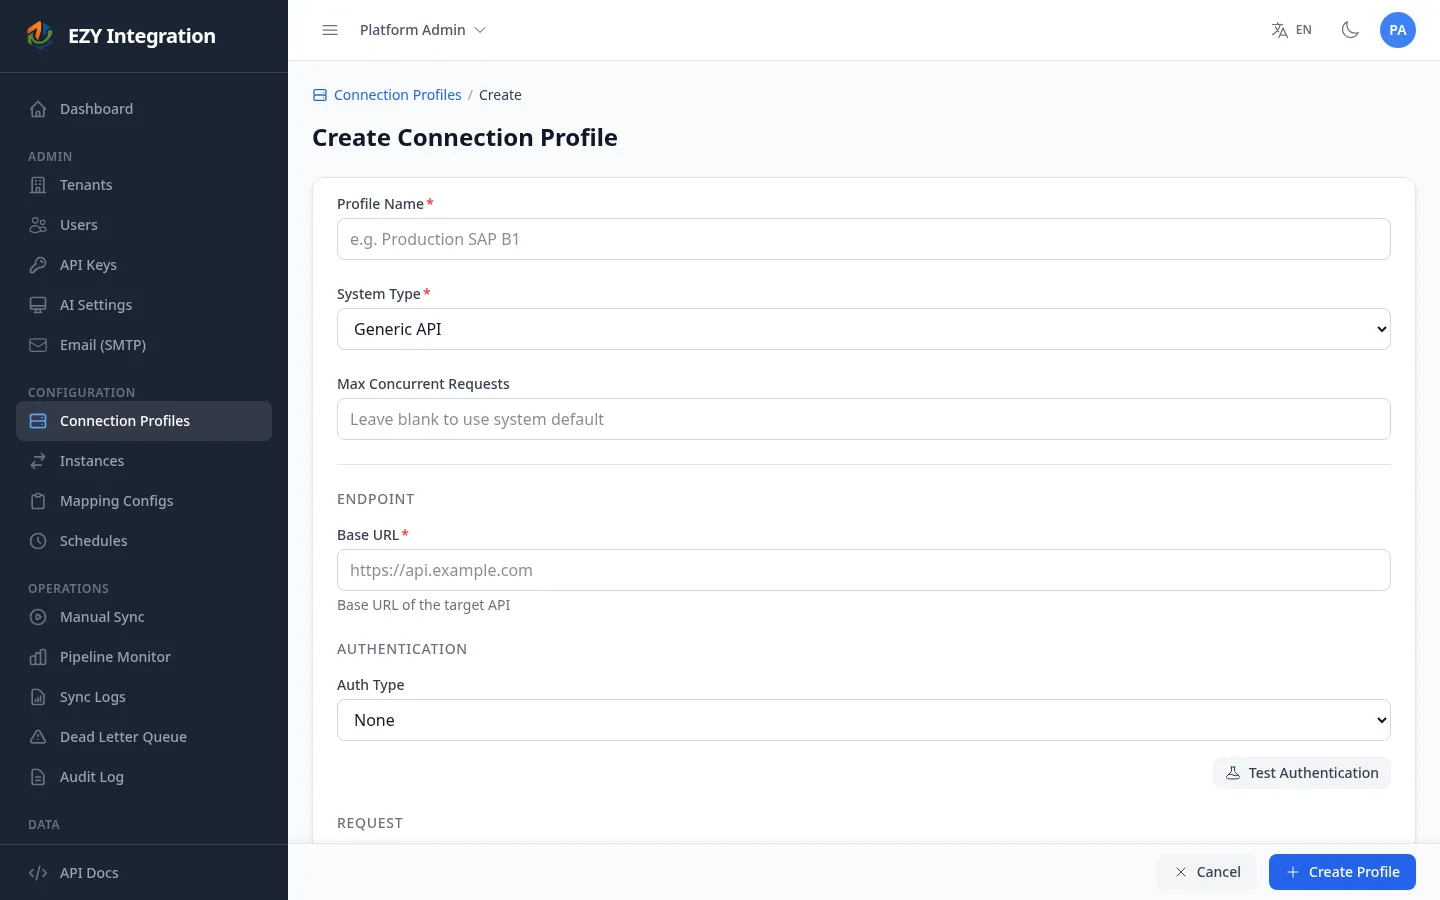
Task: Toggle the sidebar hamburger menu
Action: (x=330, y=30)
